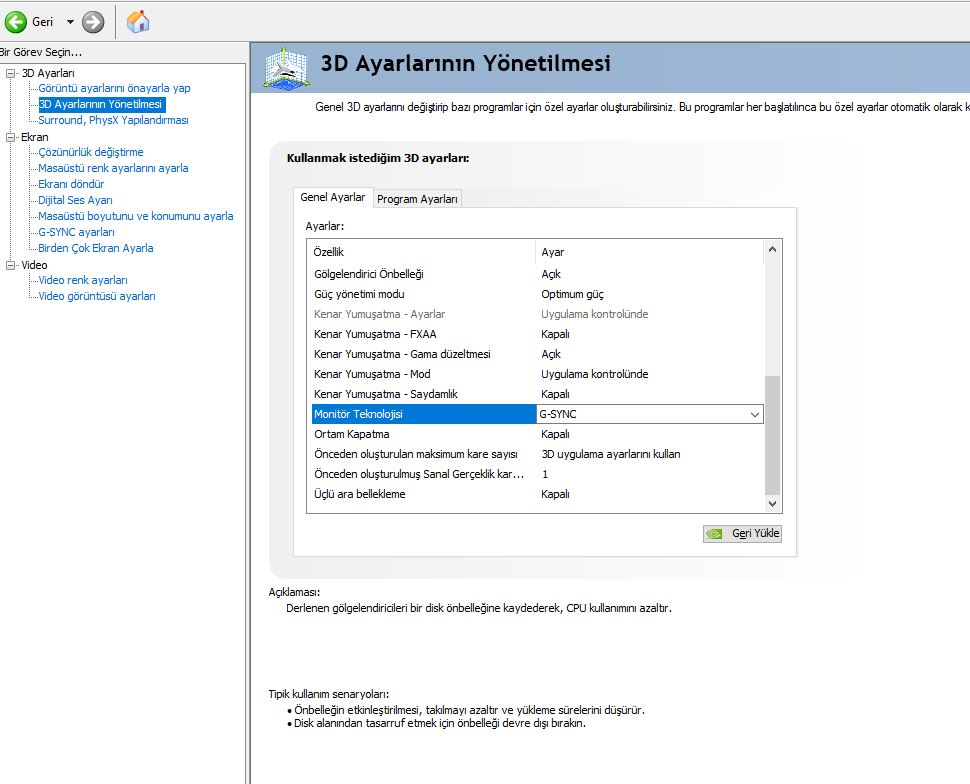Open Video renk ayarları page

(x=83, y=280)
